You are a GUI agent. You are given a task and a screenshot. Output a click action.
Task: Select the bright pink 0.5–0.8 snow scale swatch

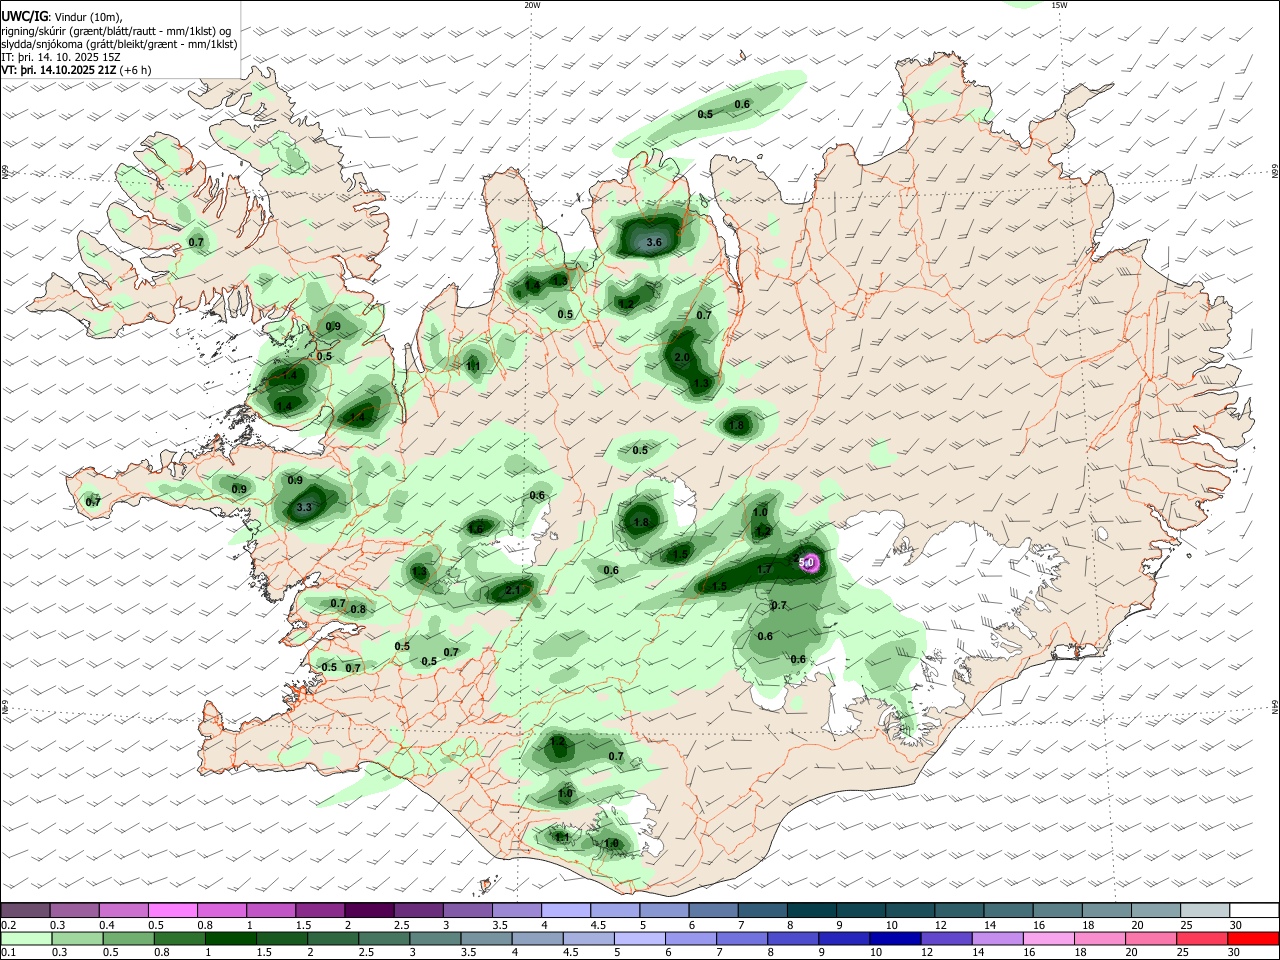(x=172, y=910)
